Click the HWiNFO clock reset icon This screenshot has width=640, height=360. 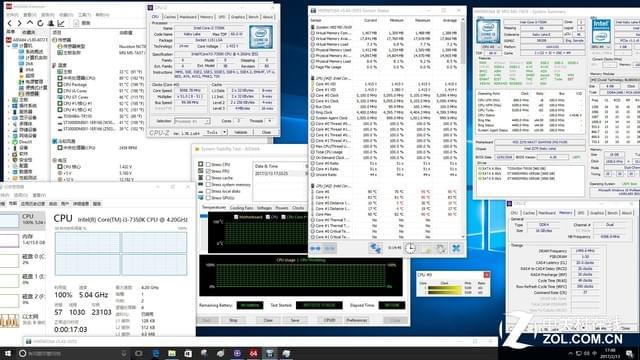[x=410, y=248]
